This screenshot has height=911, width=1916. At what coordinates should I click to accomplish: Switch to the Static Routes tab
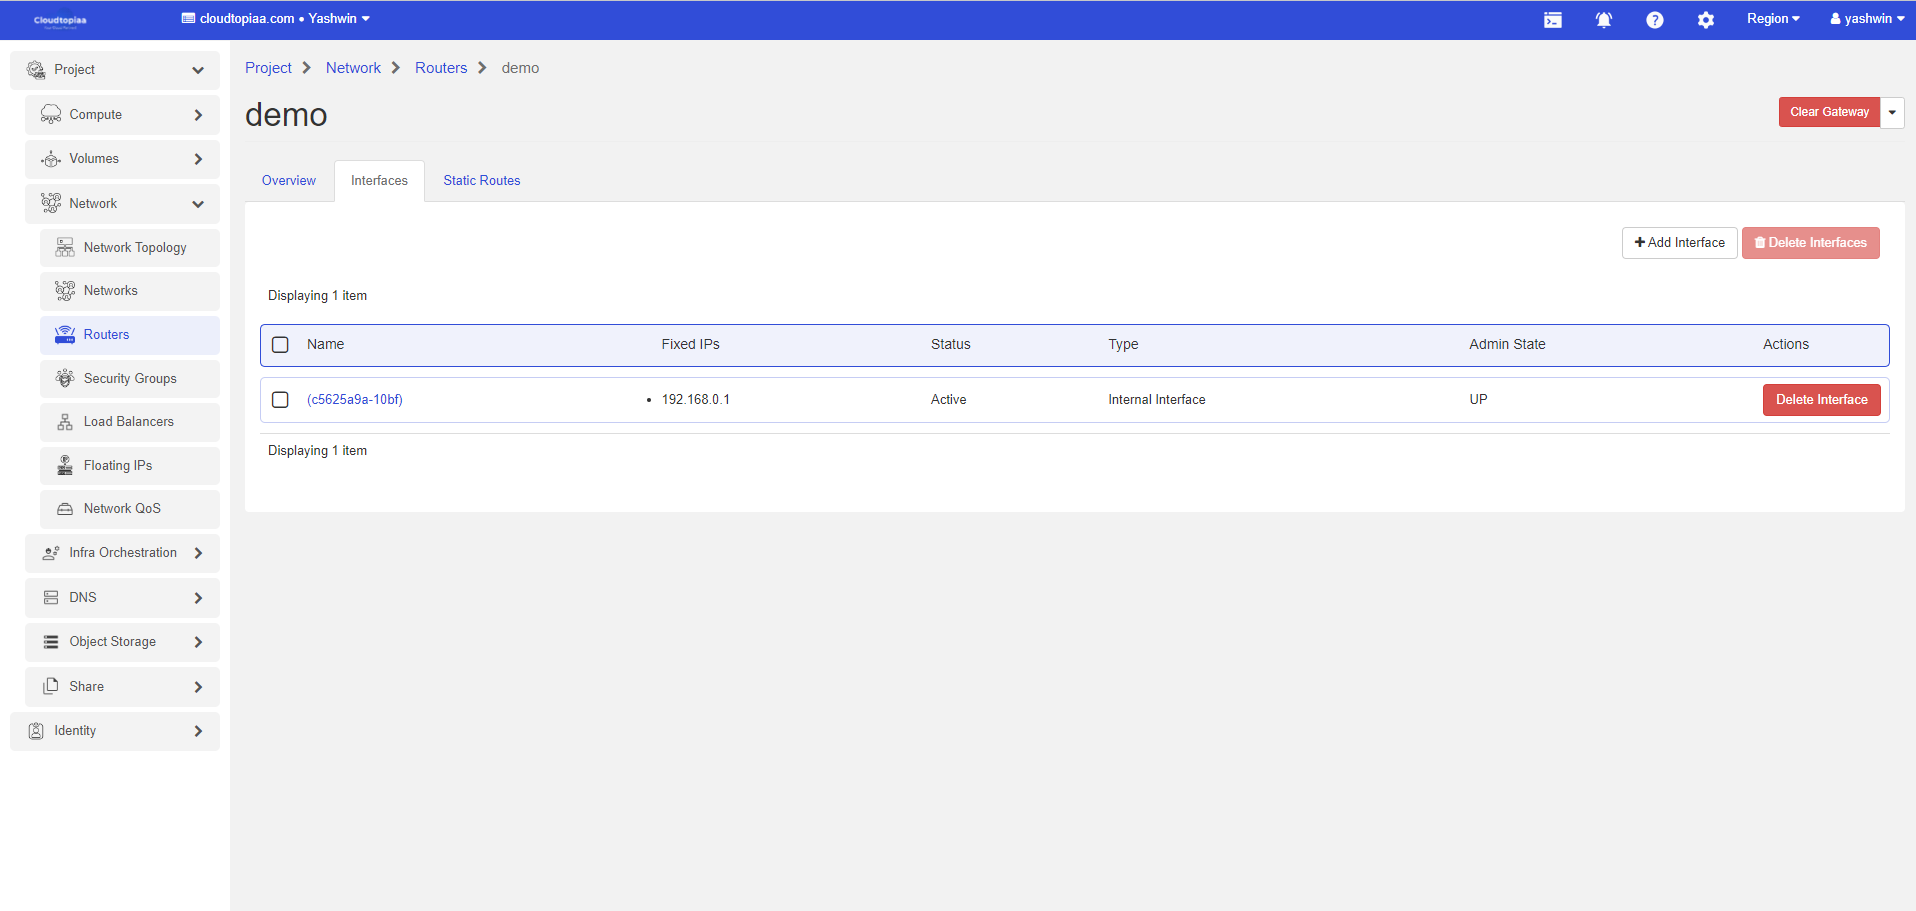click(x=481, y=181)
